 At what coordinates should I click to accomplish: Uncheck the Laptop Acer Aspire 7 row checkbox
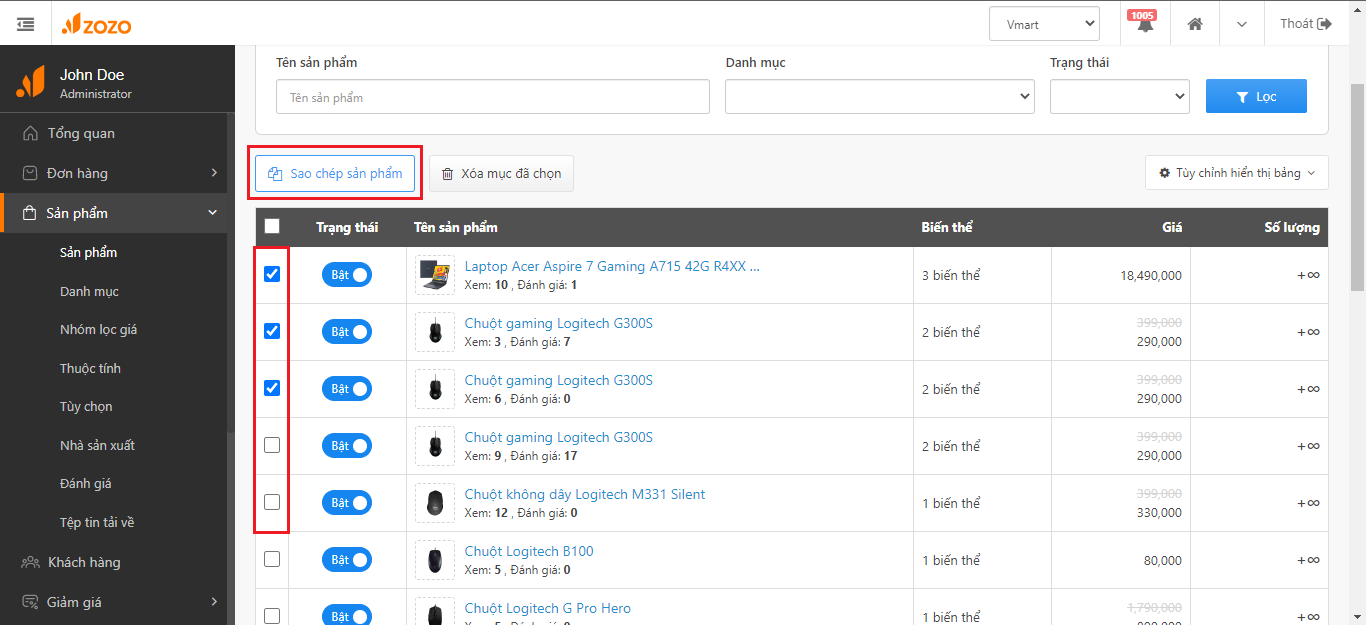(272, 274)
